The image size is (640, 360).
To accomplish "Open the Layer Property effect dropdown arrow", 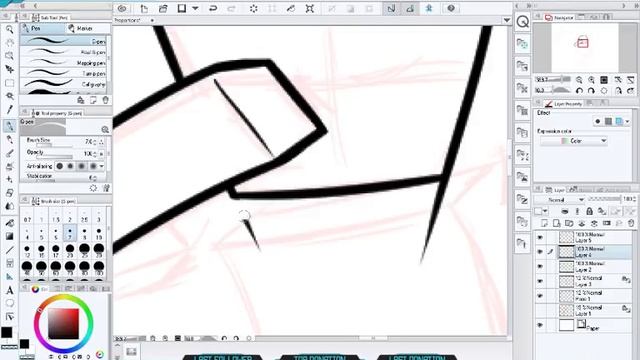I will tap(628, 121).
